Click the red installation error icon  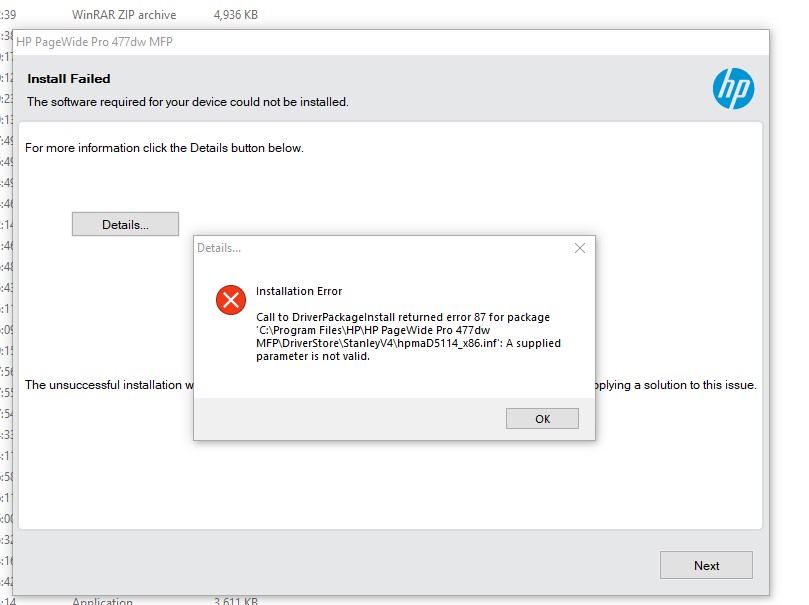(x=231, y=299)
